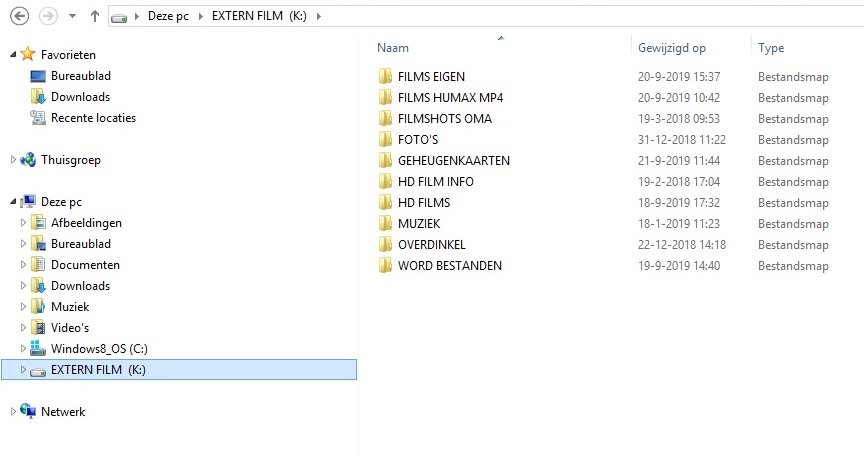Click the Afbeeldingen folder icon
The height and width of the screenshot is (456, 864).
click(x=38, y=222)
